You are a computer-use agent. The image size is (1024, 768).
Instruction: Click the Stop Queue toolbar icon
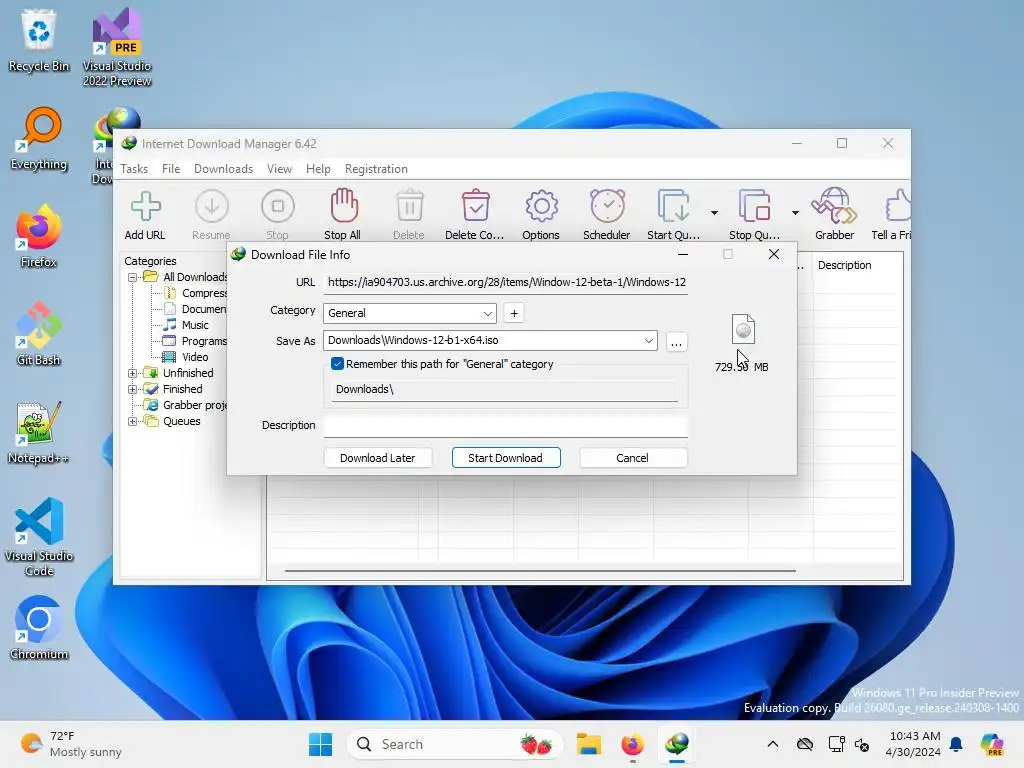coord(754,207)
